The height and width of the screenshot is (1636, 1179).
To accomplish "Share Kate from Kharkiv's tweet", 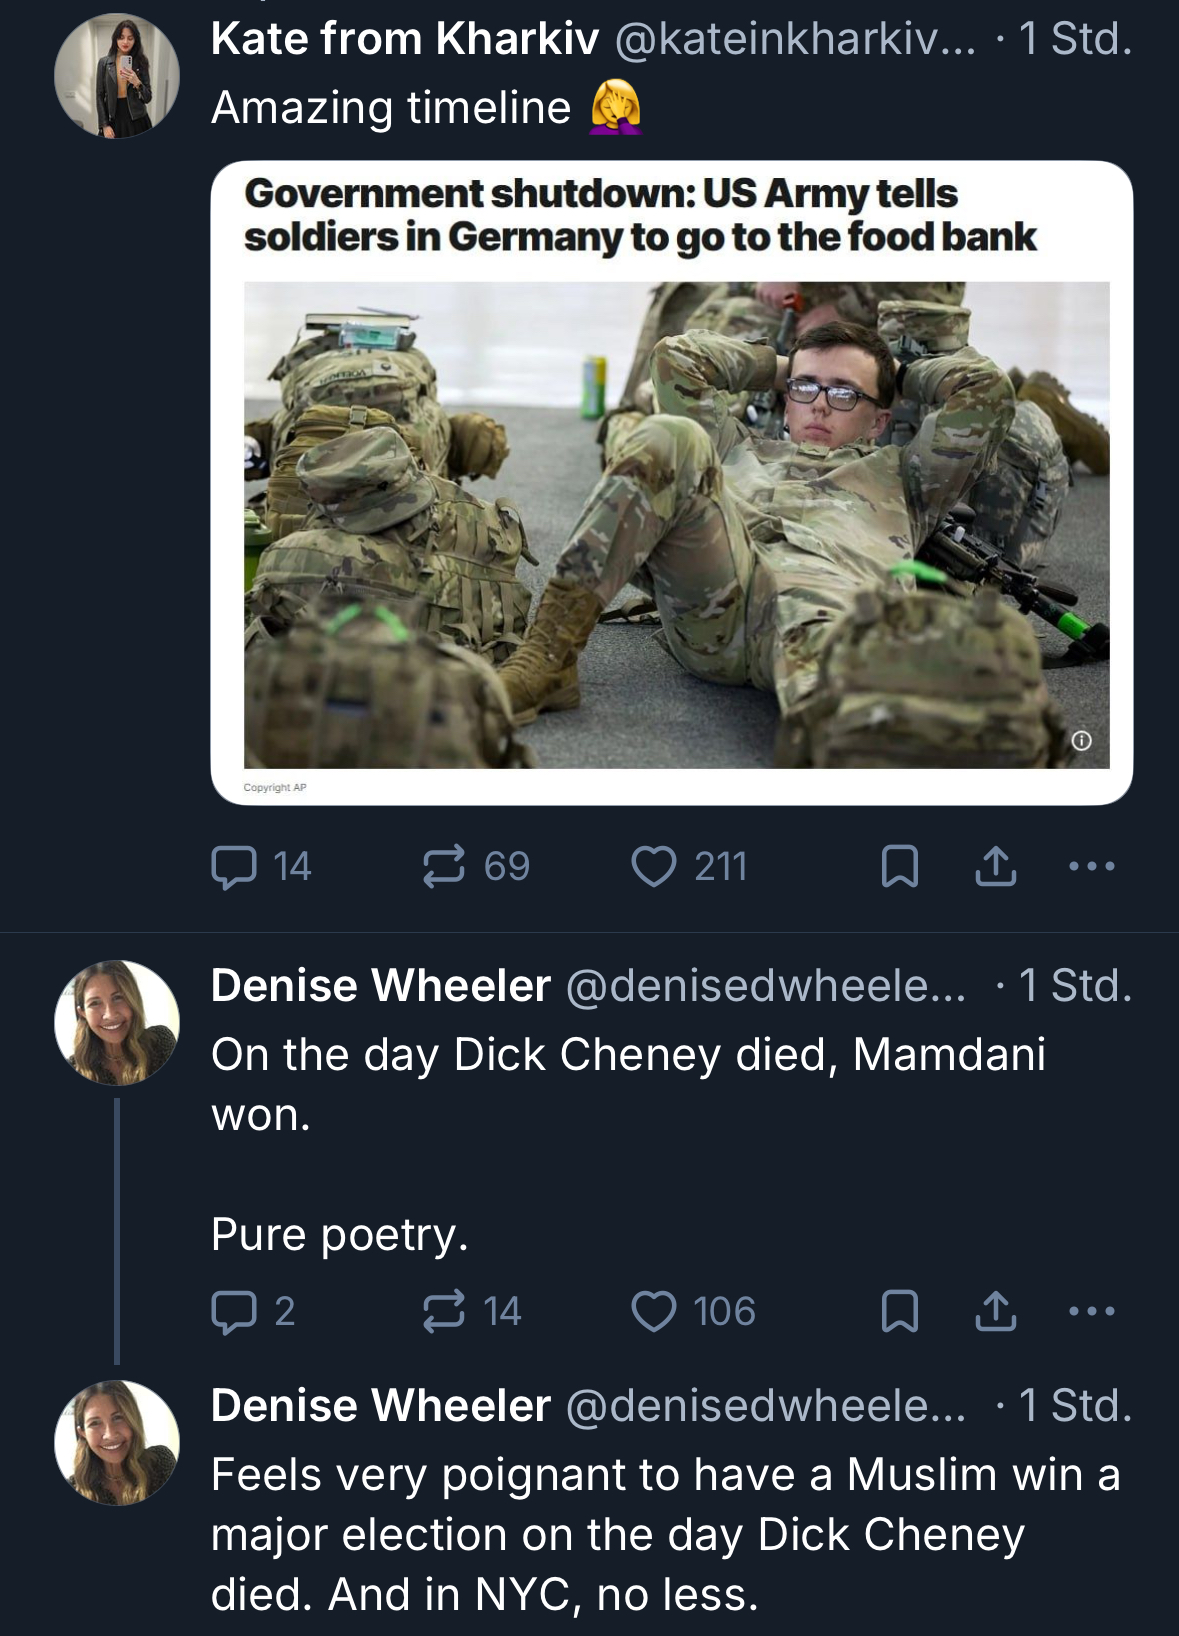I will tap(996, 867).
